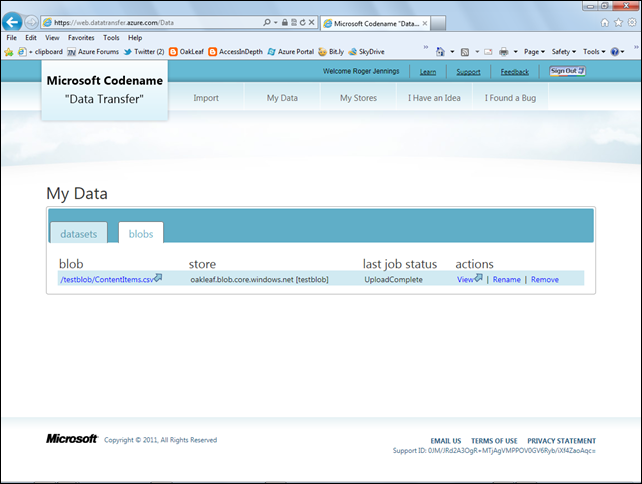Open the Favorites menu in menu bar
This screenshot has height=484, width=642.
coord(81,37)
